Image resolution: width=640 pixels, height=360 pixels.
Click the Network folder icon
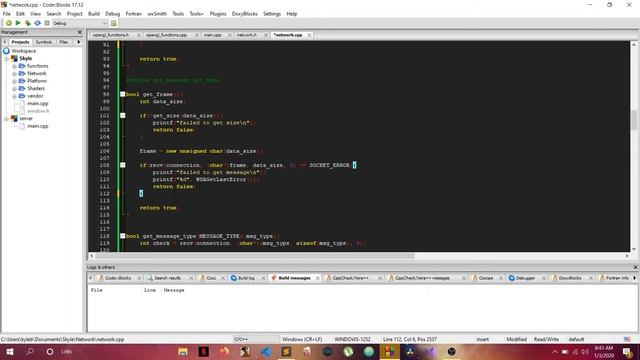[22, 73]
